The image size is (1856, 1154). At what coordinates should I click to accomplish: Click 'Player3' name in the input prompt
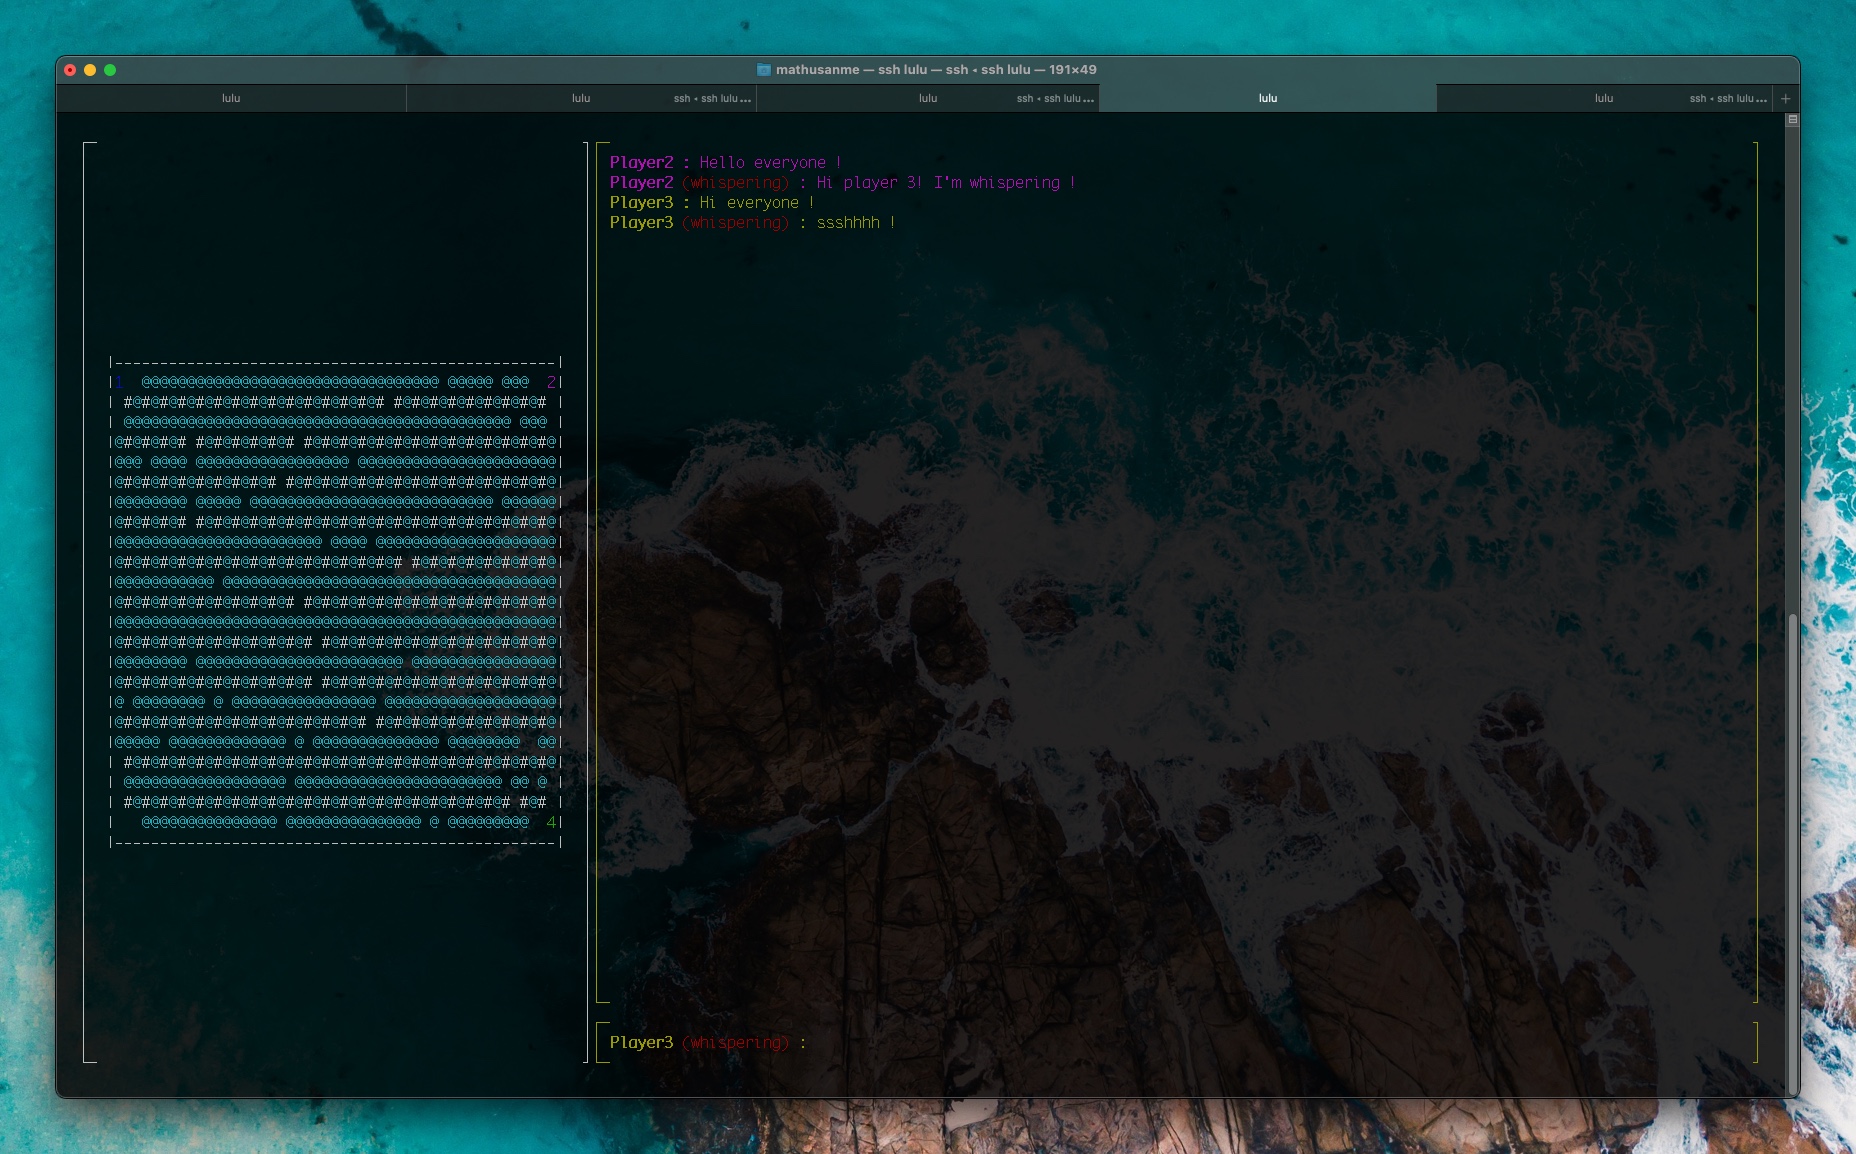[x=641, y=1042]
